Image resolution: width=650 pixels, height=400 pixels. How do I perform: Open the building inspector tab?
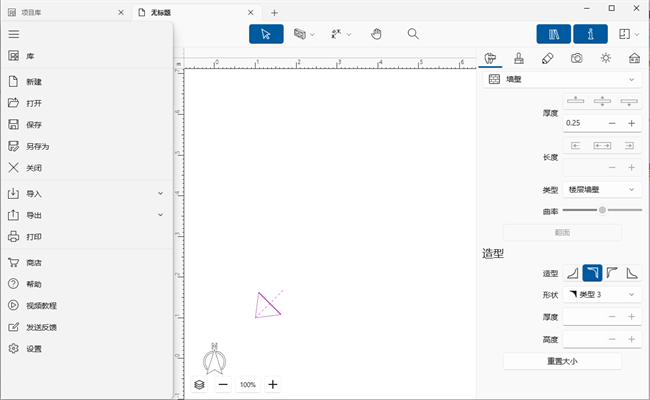634,58
